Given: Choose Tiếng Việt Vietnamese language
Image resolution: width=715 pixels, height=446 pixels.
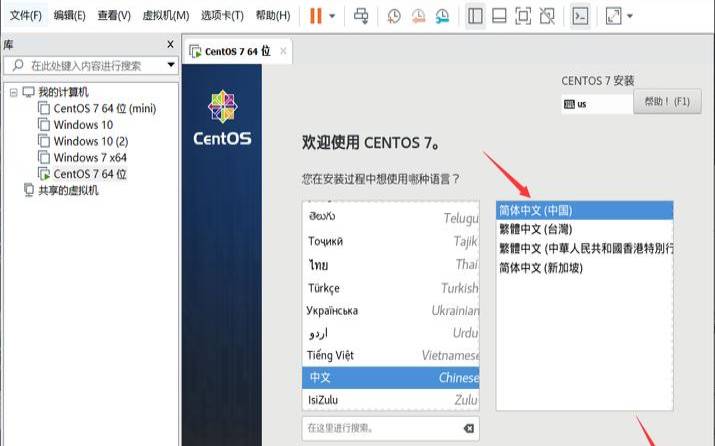Looking at the screenshot, I should coord(390,355).
